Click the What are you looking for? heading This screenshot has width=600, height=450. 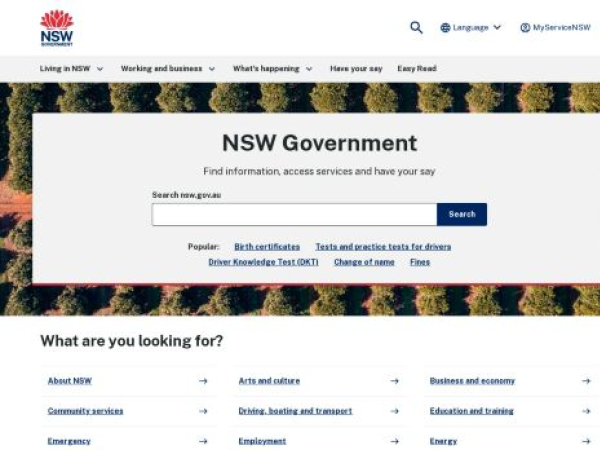pyautogui.click(x=132, y=341)
